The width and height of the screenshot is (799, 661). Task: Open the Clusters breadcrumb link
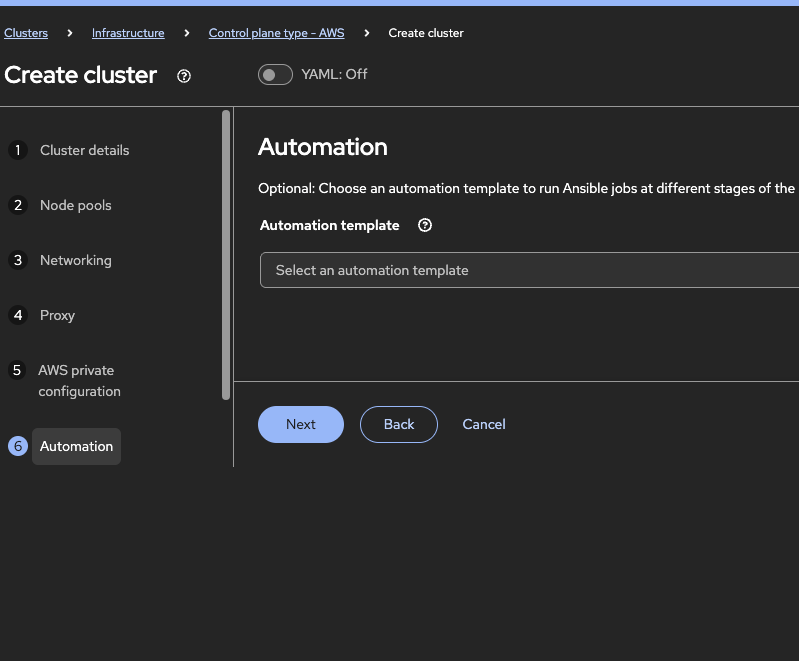pyautogui.click(x=26, y=33)
